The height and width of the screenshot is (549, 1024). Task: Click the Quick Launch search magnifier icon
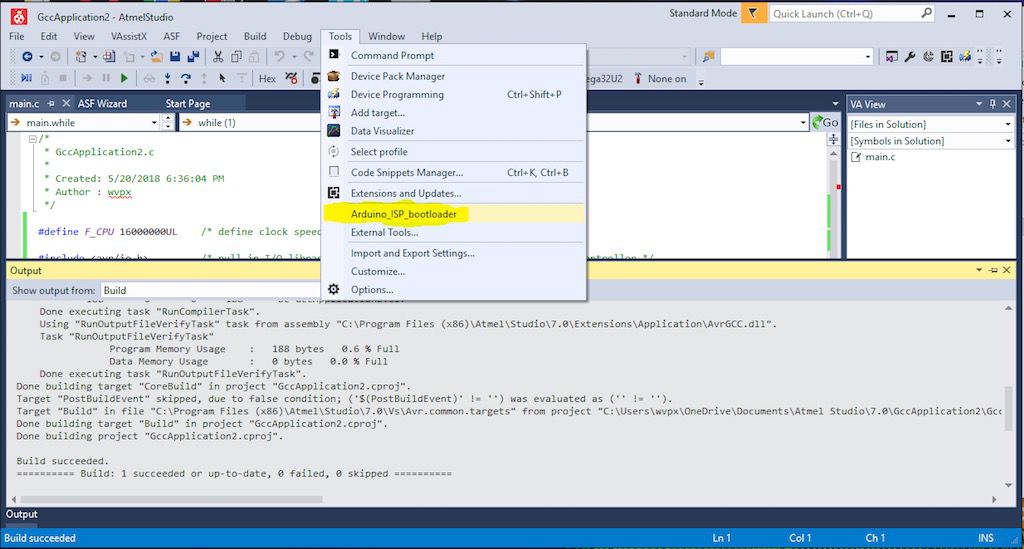click(x=926, y=13)
